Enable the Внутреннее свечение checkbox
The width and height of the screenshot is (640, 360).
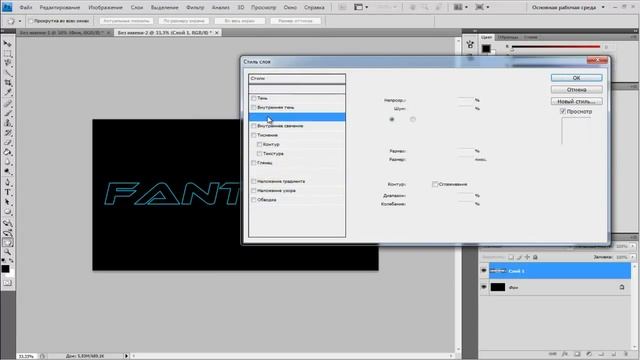point(253,126)
